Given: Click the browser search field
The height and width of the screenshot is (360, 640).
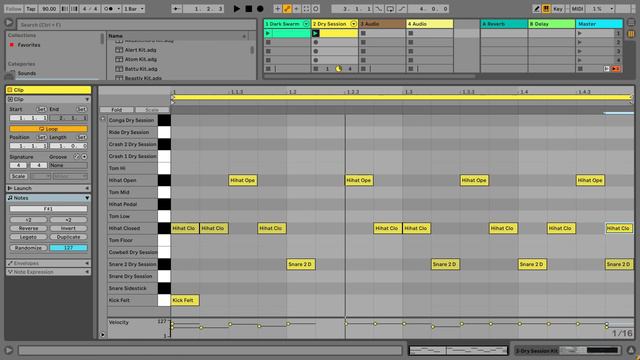Looking at the screenshot, I should click(137, 25).
